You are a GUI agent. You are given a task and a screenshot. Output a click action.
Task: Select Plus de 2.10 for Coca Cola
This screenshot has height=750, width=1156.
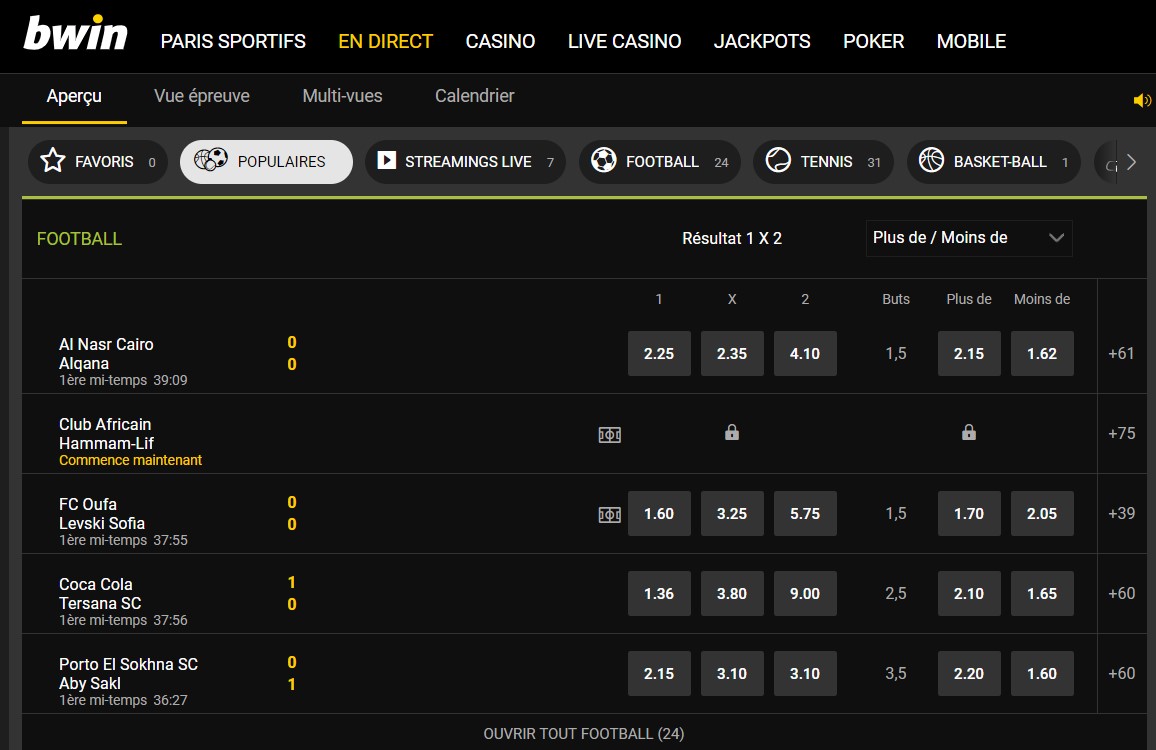(969, 594)
